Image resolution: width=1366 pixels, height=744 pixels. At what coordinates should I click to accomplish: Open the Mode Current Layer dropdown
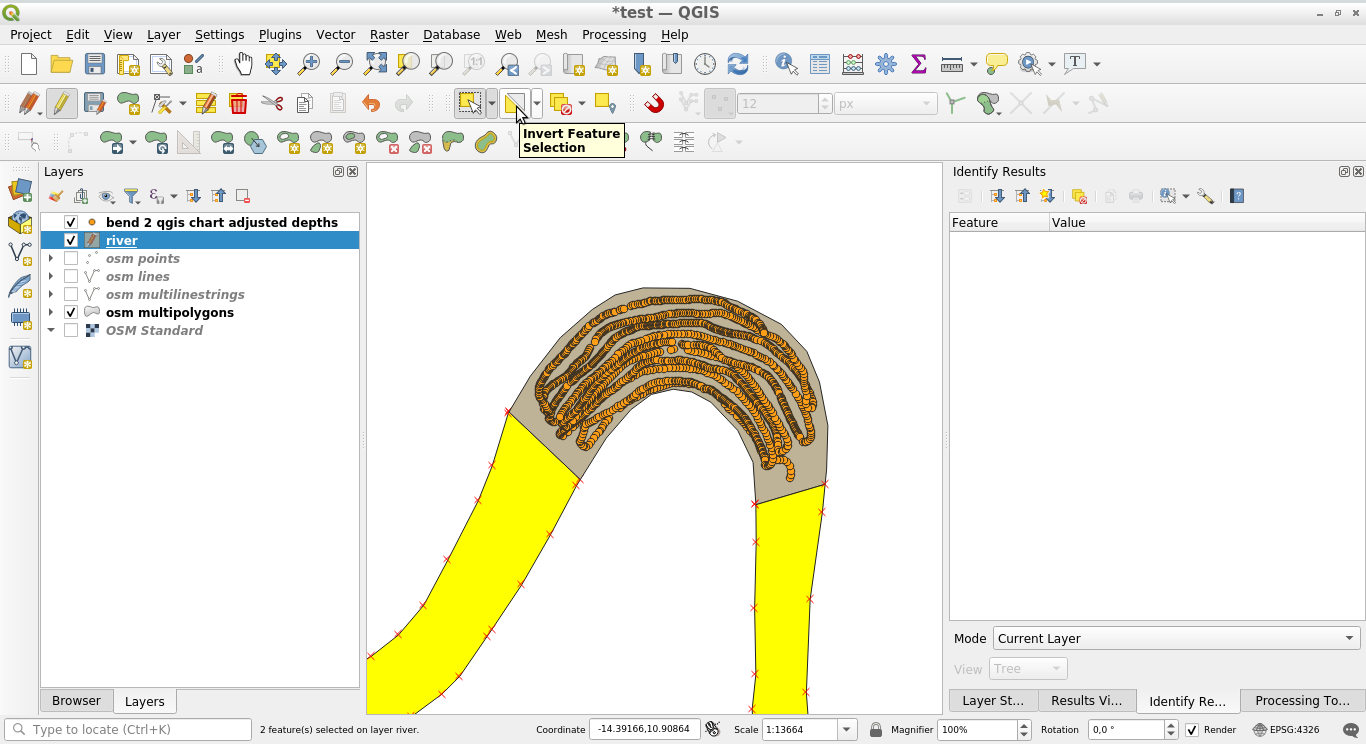(1176, 638)
